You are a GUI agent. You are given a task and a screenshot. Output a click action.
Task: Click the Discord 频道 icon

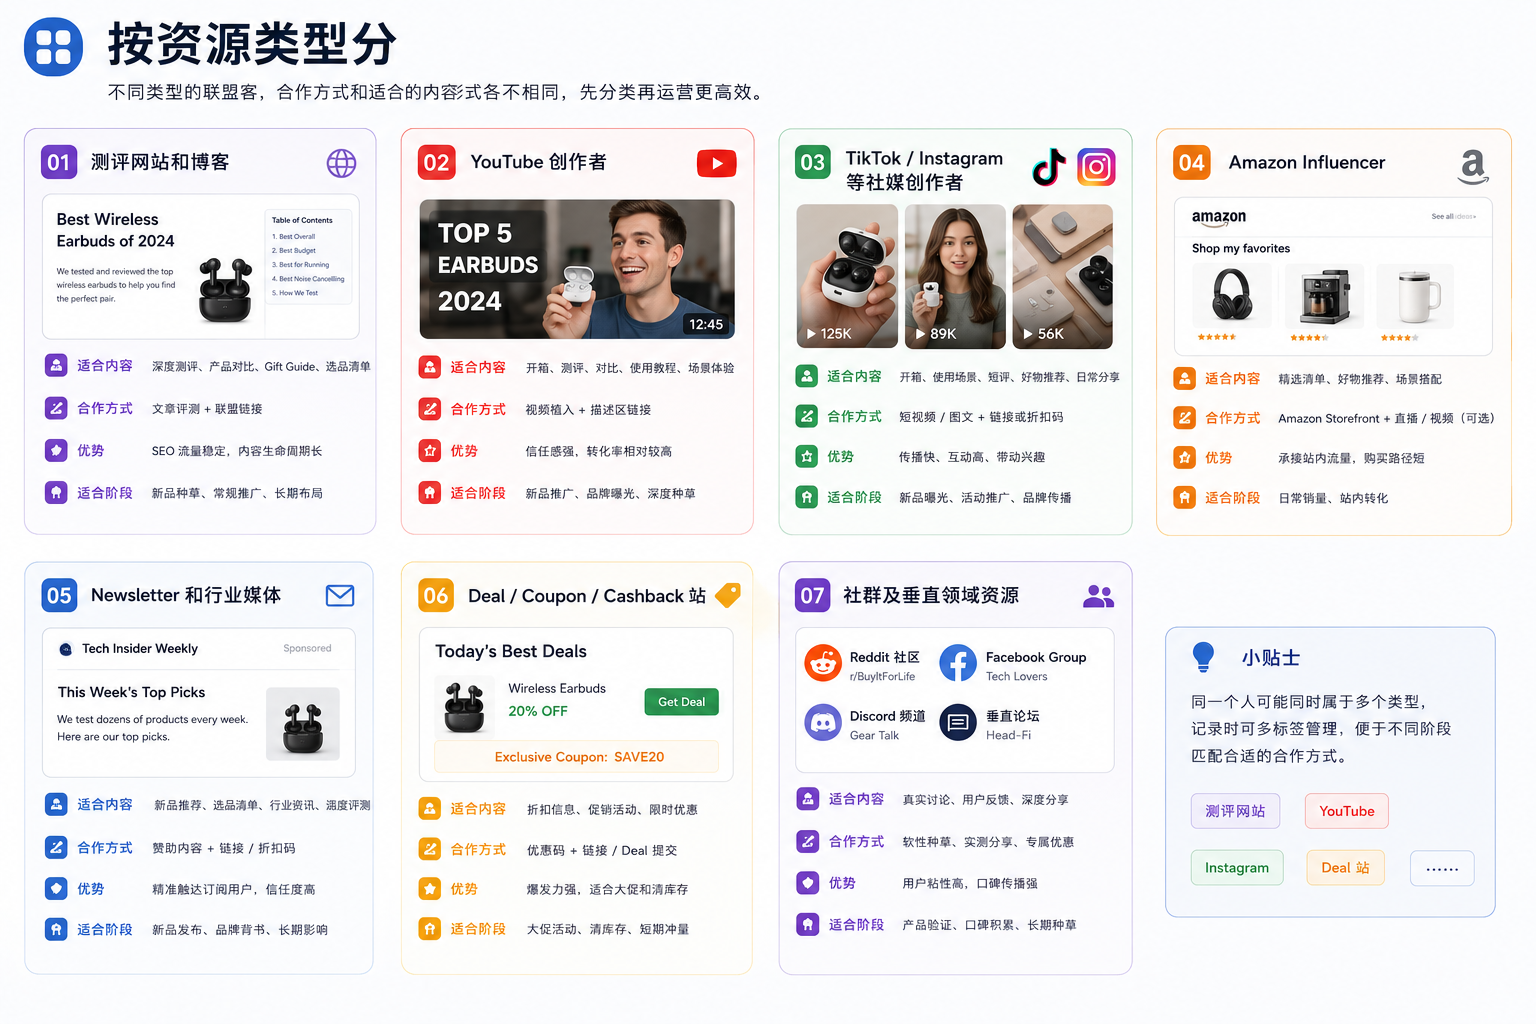[823, 722]
